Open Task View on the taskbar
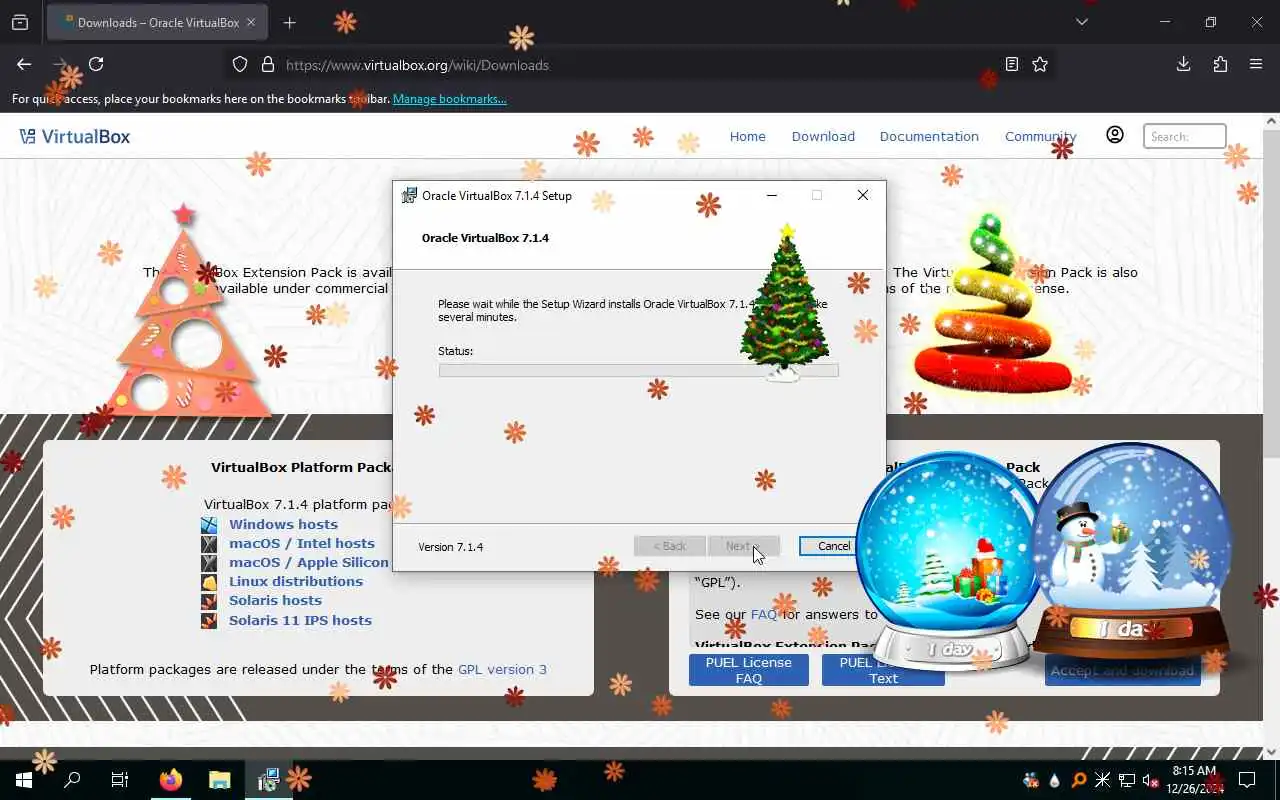This screenshot has height=800, width=1280. 120,780
